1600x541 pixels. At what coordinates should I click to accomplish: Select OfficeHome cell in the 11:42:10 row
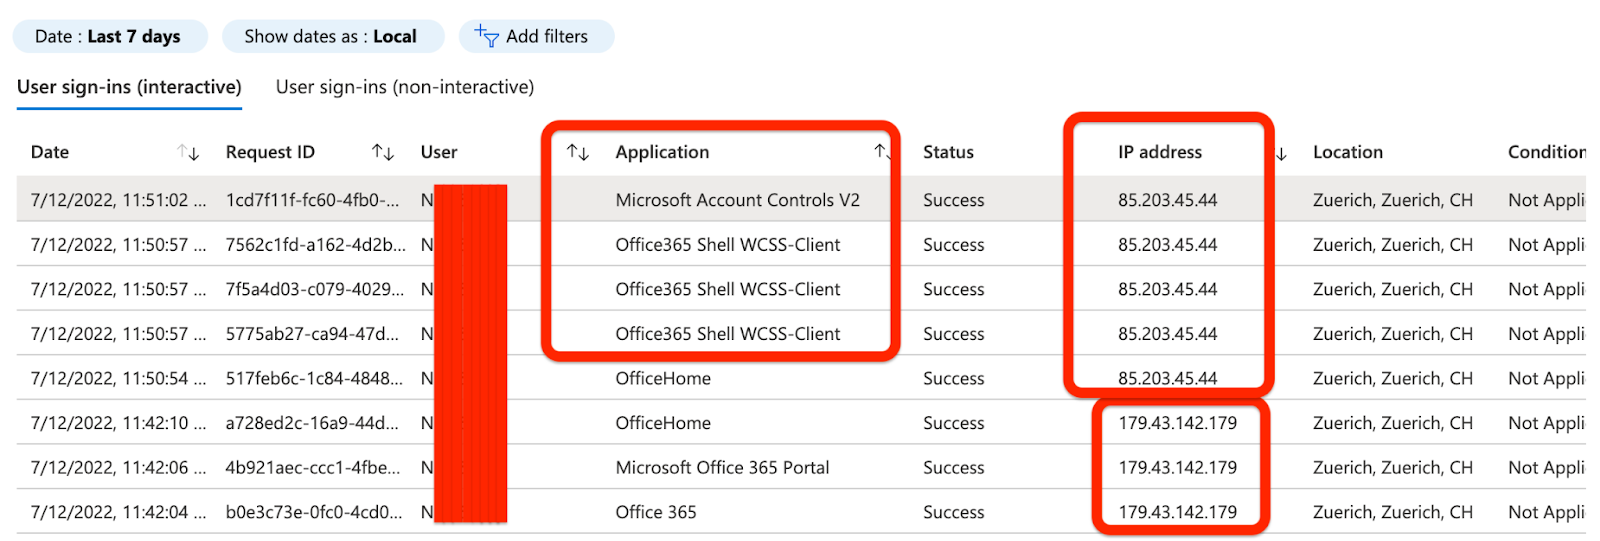(663, 423)
